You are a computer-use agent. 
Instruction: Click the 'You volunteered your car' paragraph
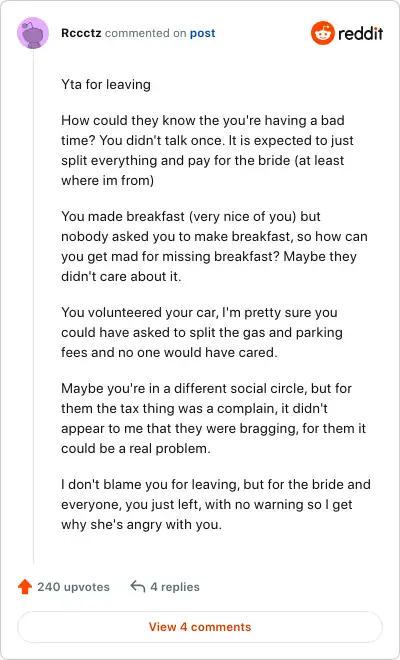coord(202,332)
